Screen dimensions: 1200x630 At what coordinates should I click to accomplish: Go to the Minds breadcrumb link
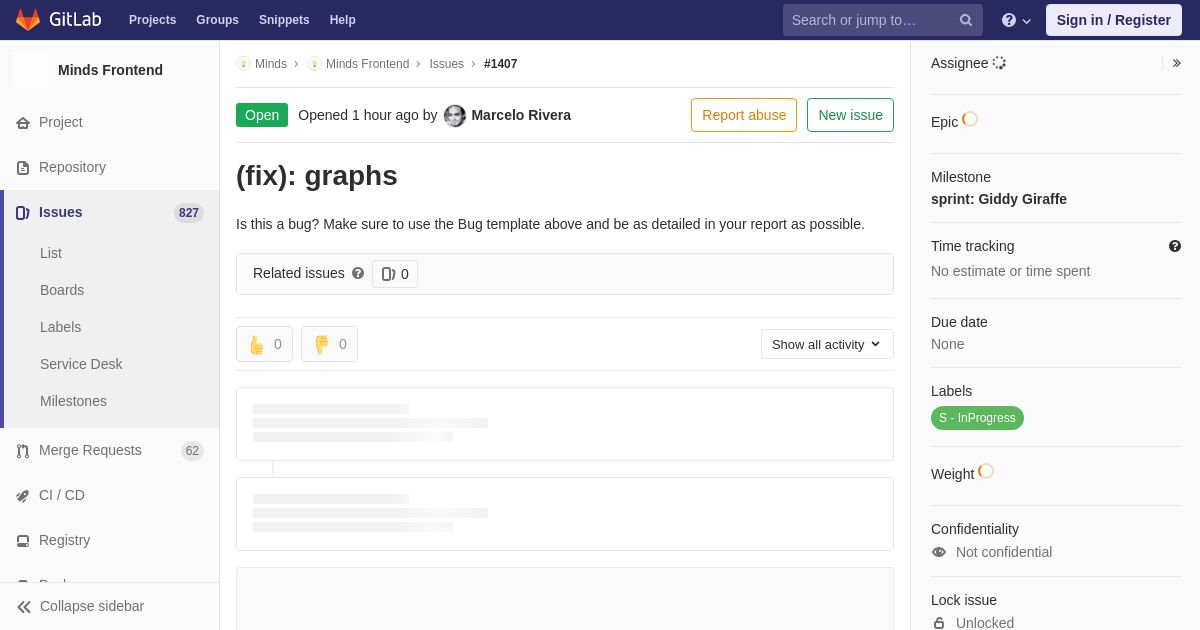point(271,64)
